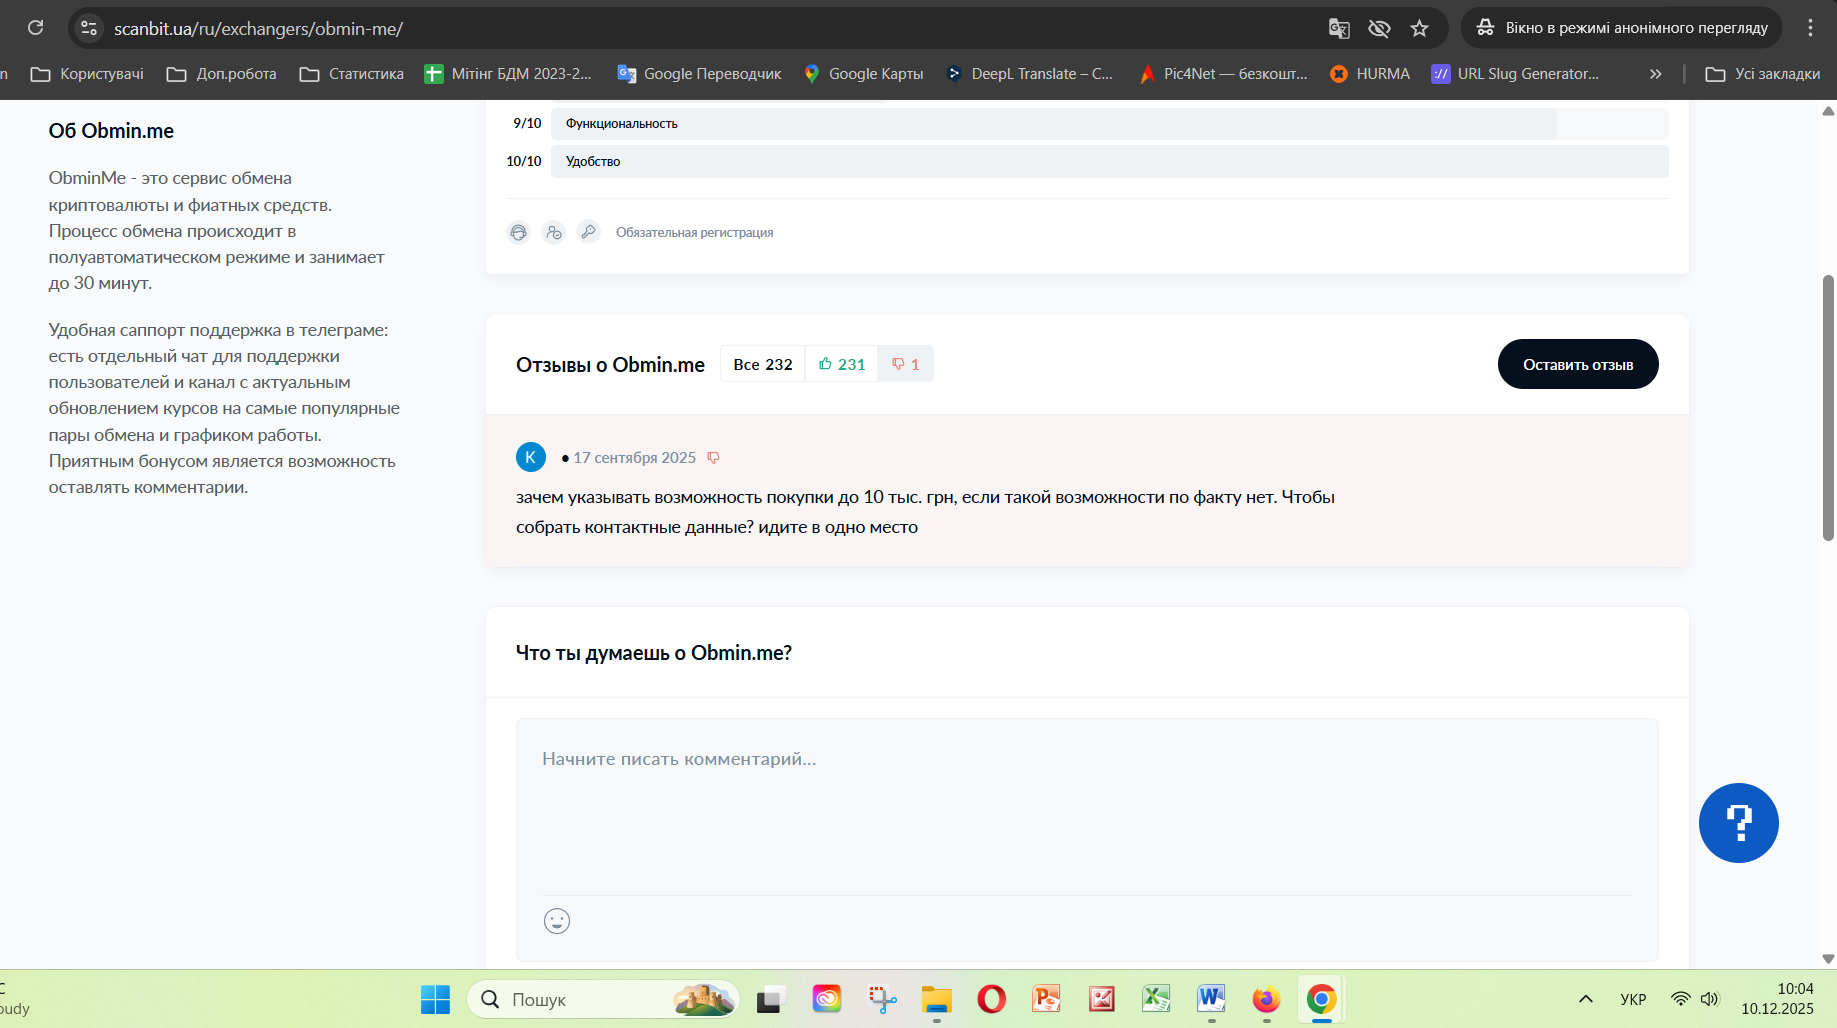Viewport: 1837px width, 1028px height.
Task: Click the page vertical scrollbar thumb
Action: tap(1828, 408)
